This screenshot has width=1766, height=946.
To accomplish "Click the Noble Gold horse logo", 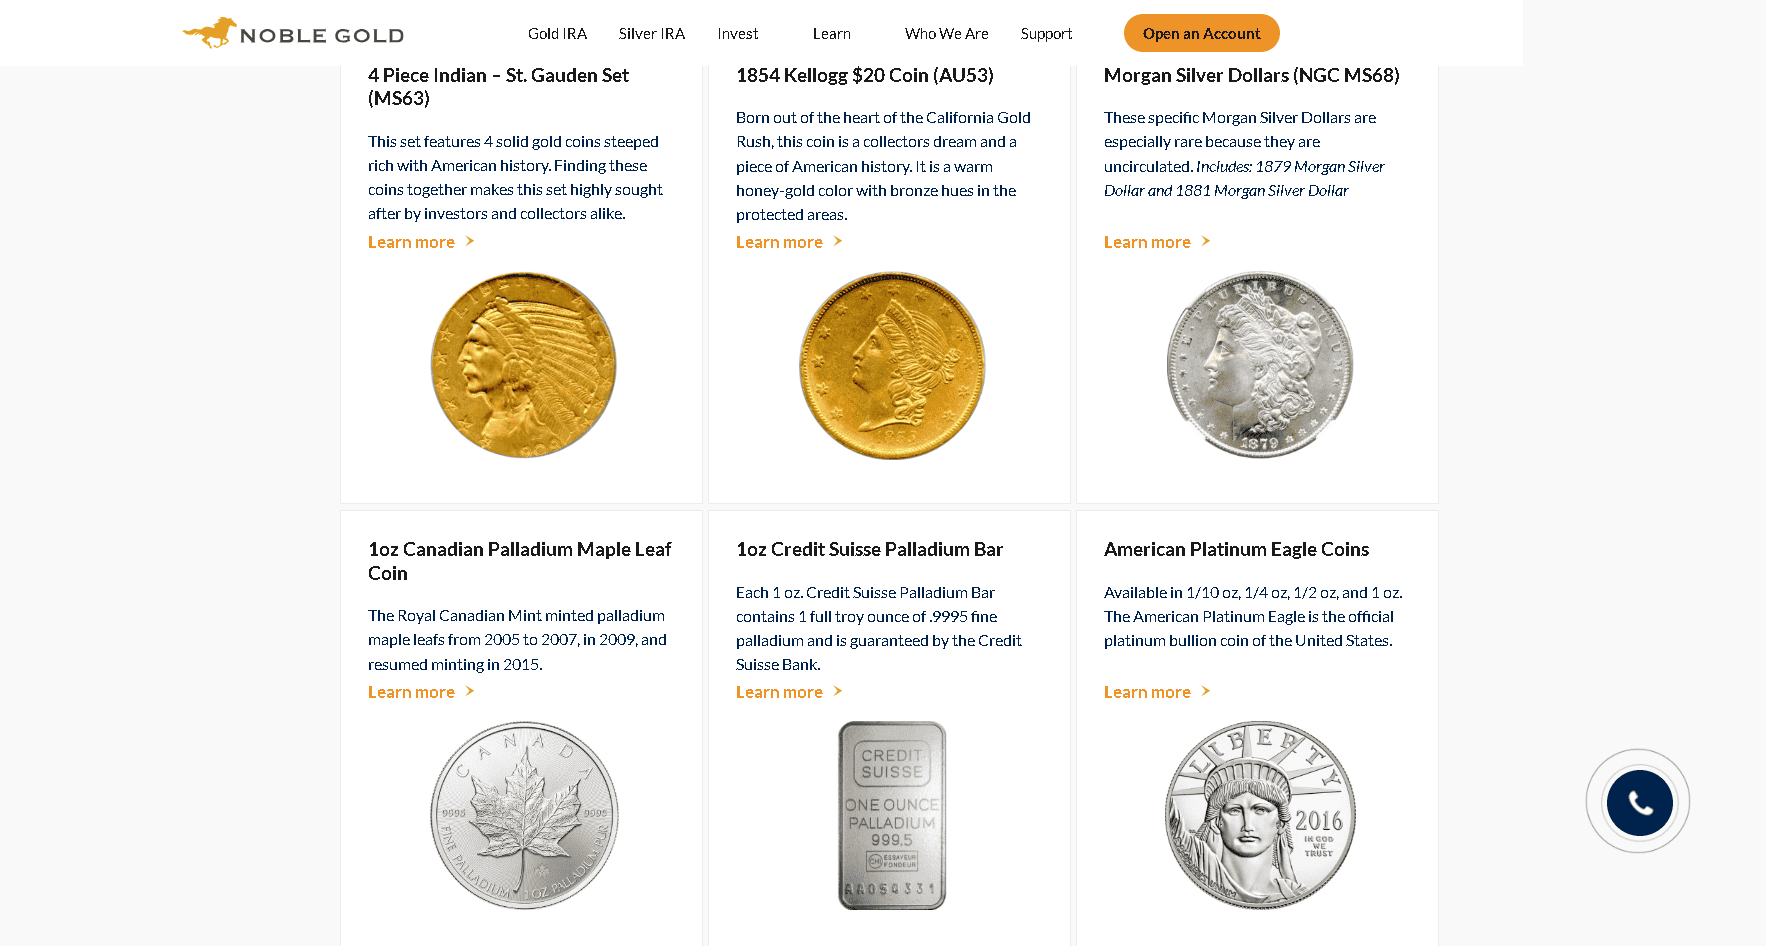I will click(x=211, y=31).
